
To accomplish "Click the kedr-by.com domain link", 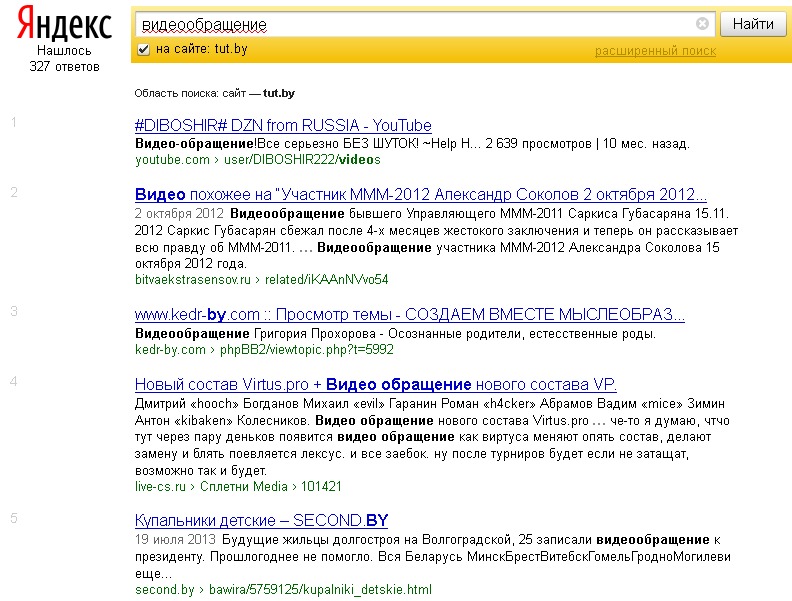I will (x=170, y=349).
